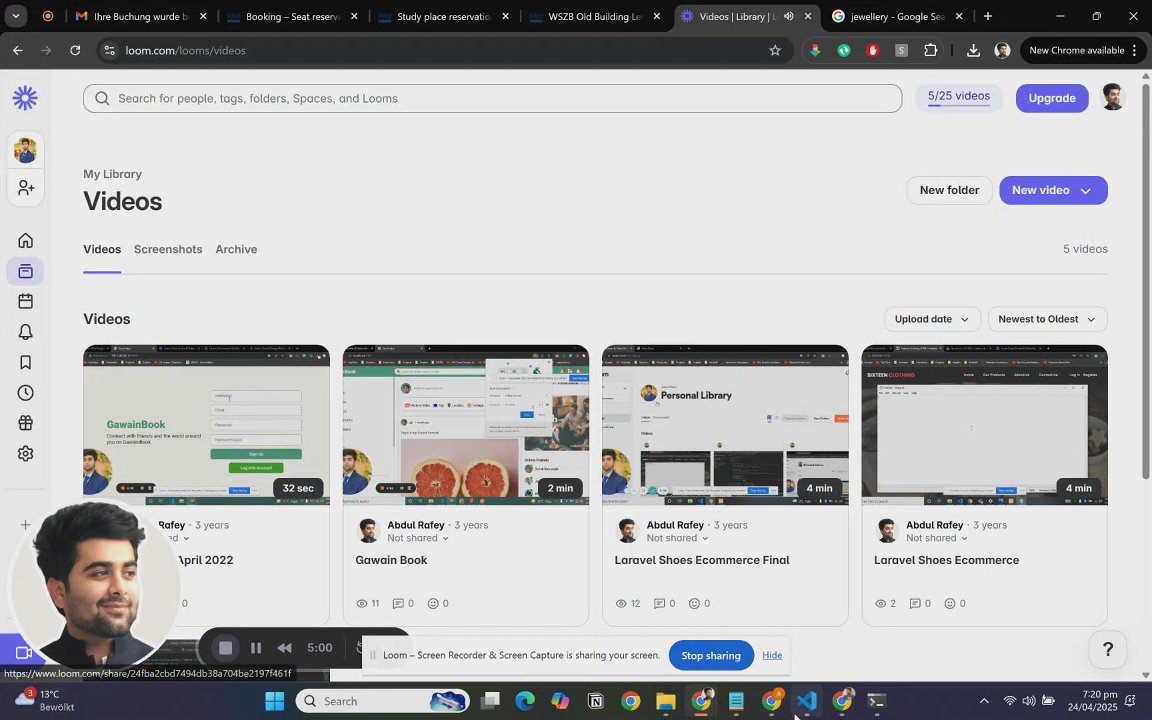Viewport: 1152px width, 720px height.
Task: Stop the Loom recording with the stop button
Action: [226, 648]
